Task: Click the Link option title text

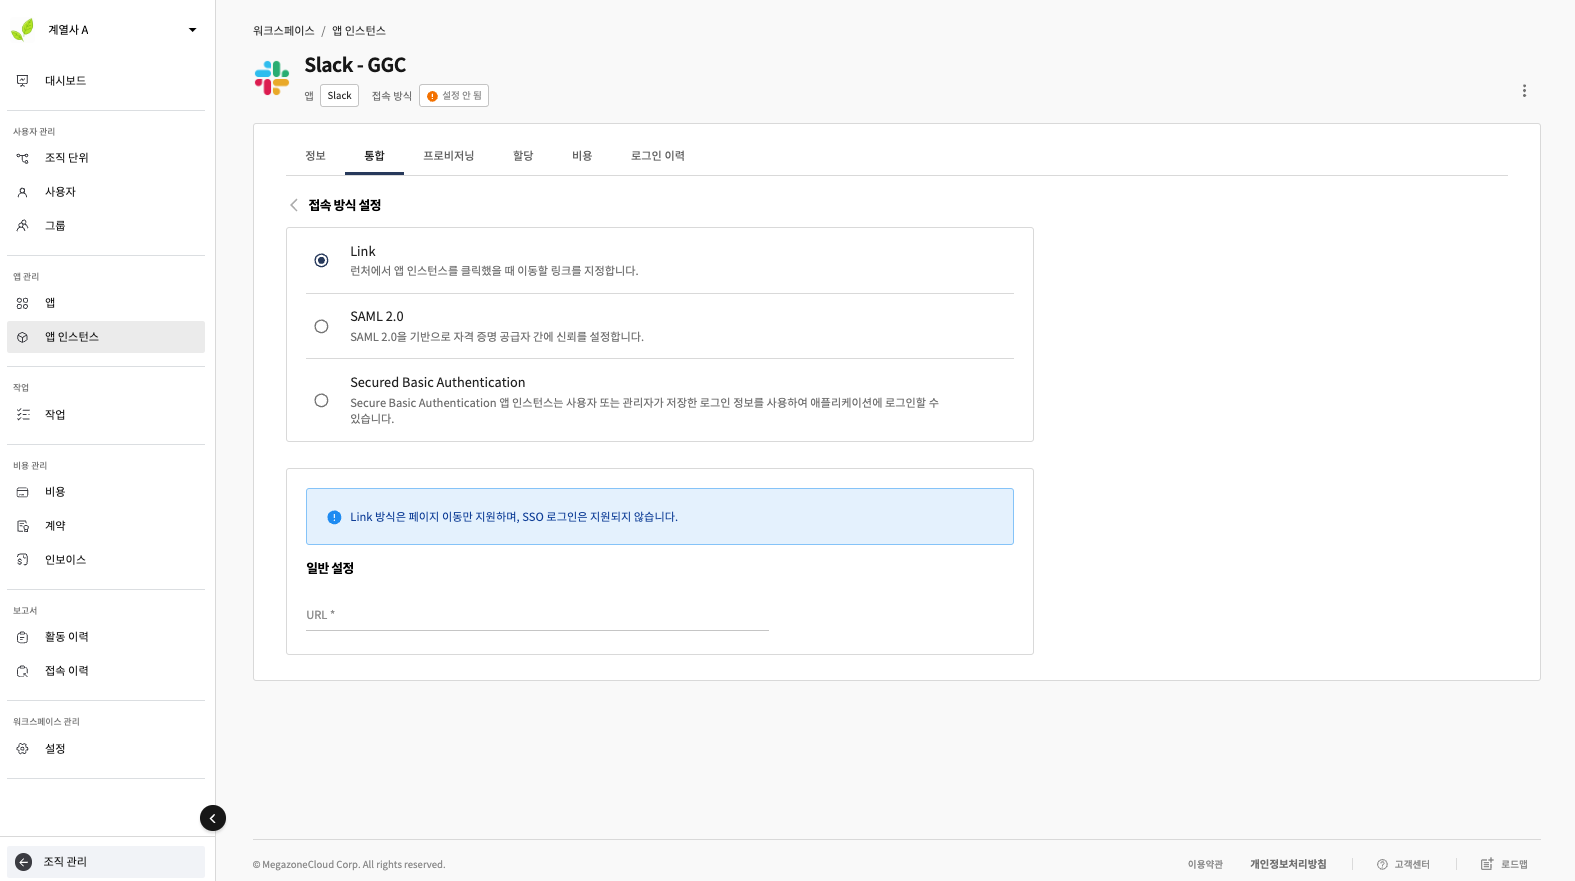Action: pyautogui.click(x=363, y=252)
